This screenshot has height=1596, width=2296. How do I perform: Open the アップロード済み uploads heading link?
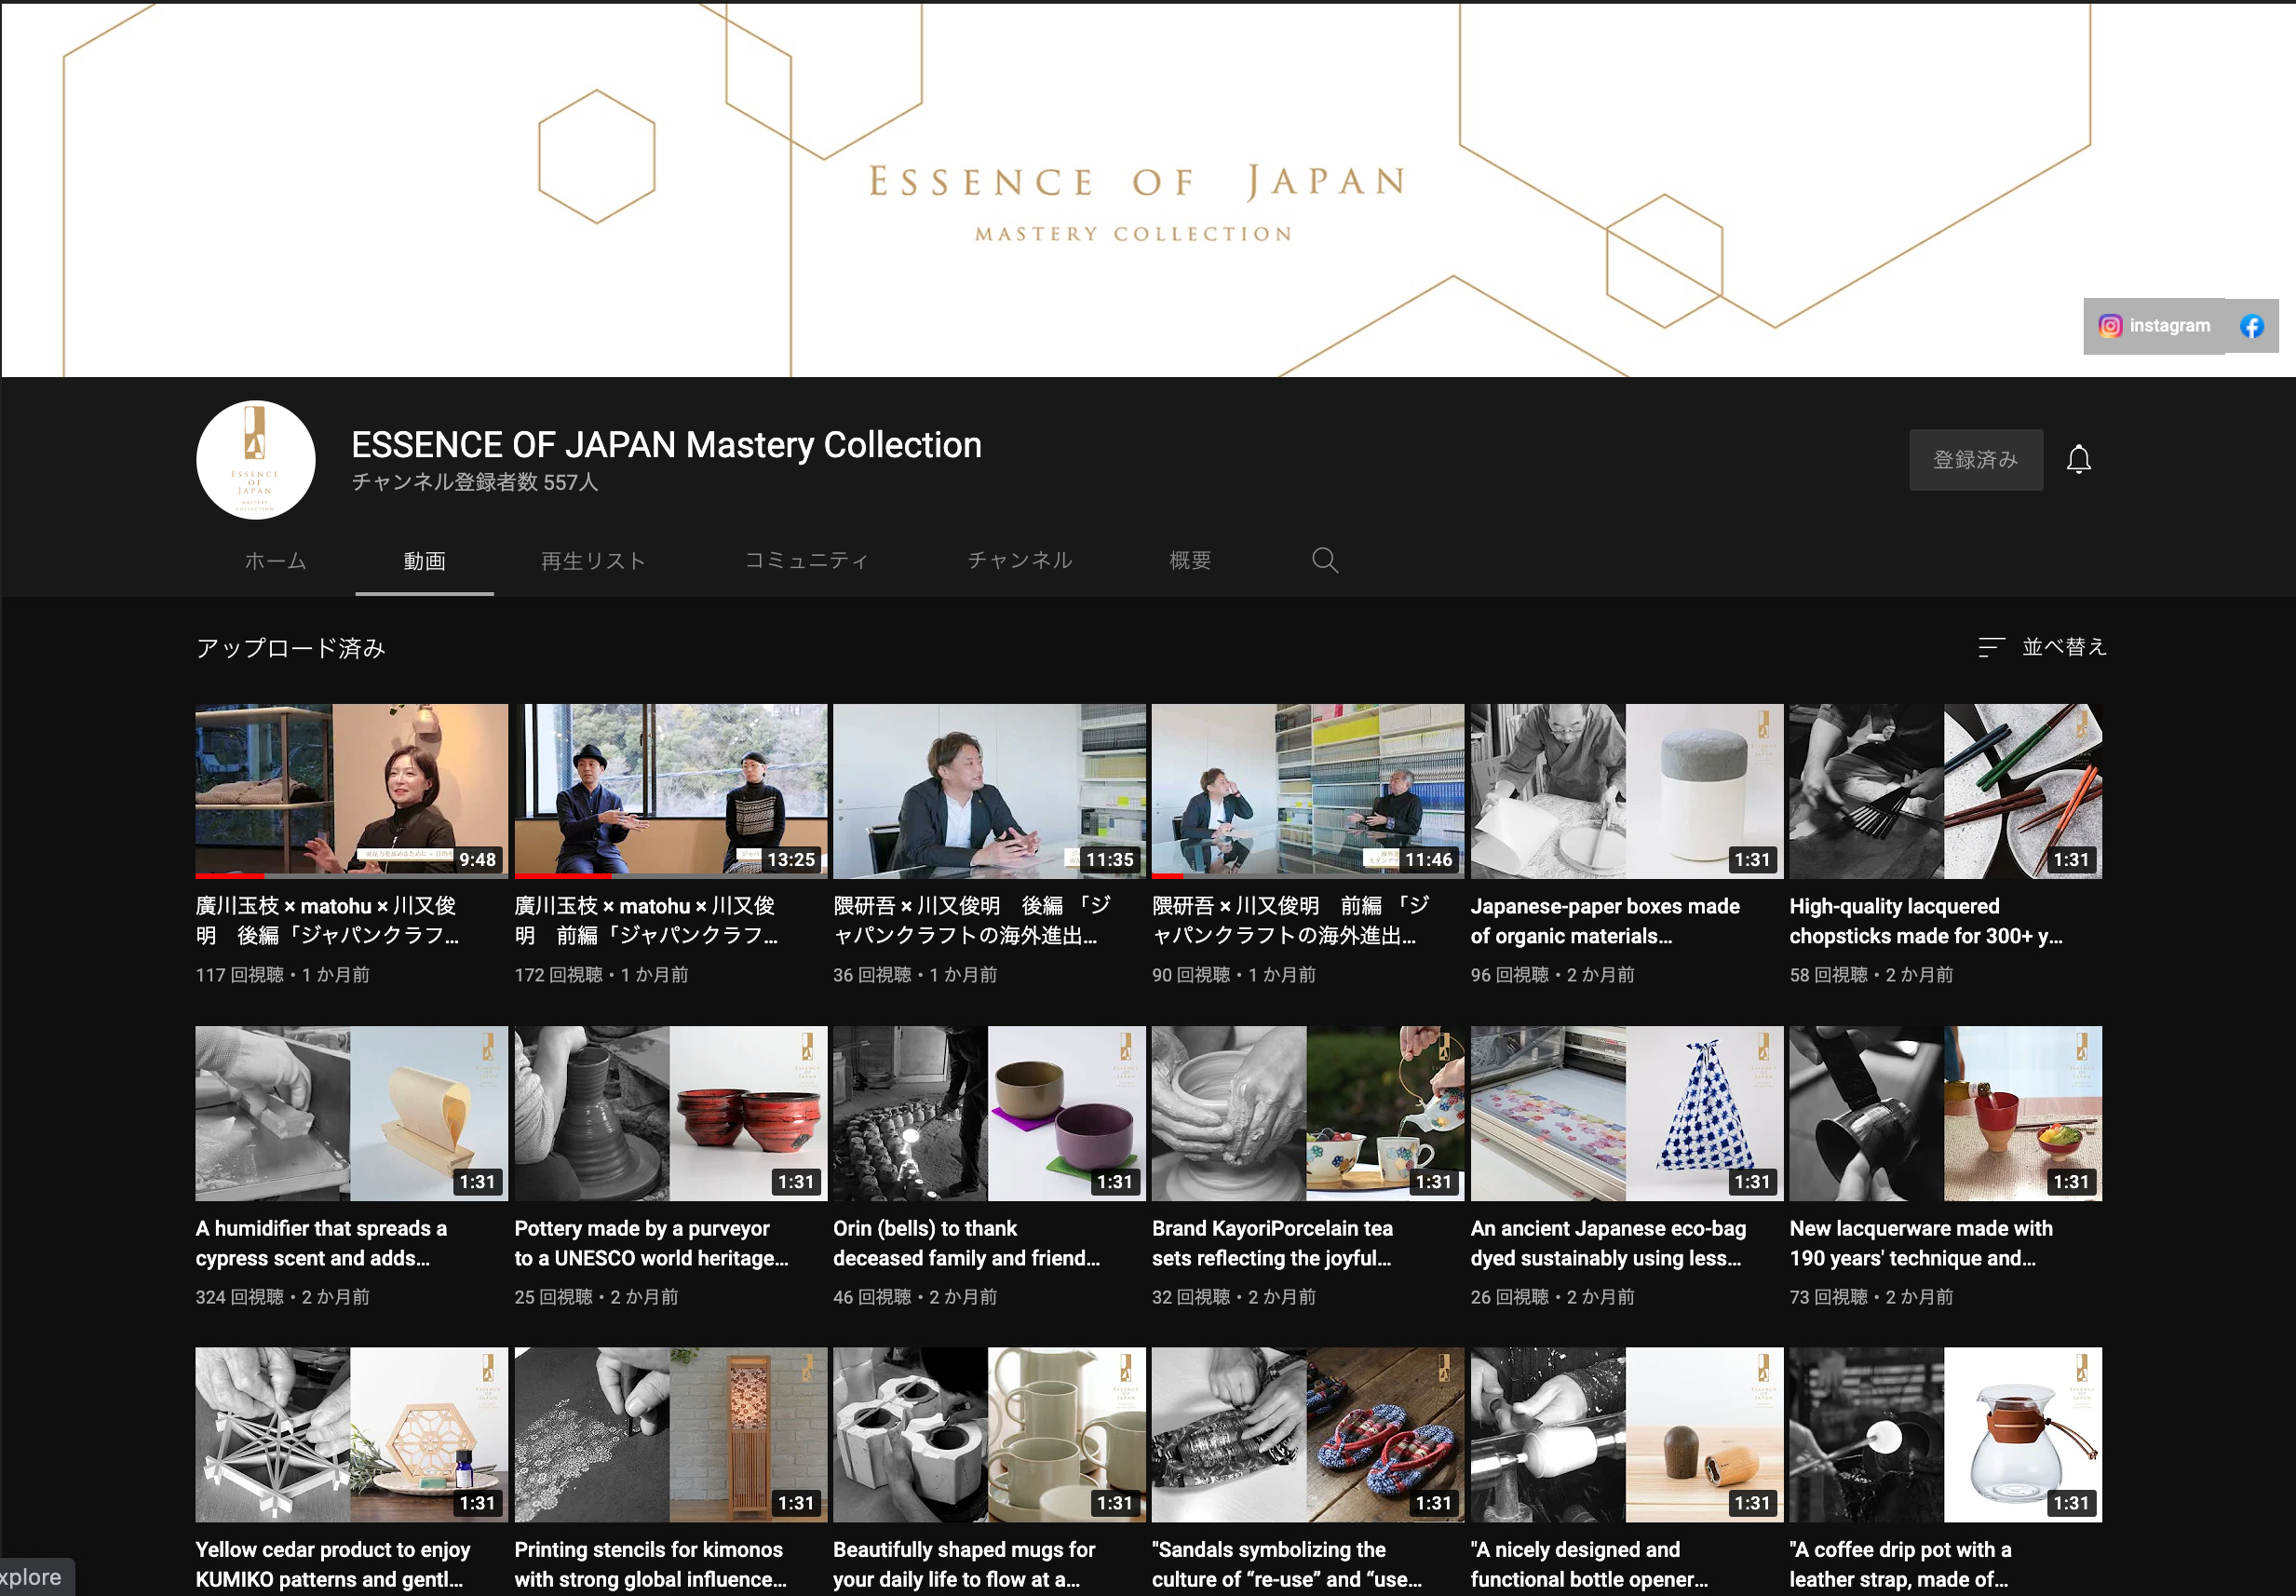[x=290, y=648]
